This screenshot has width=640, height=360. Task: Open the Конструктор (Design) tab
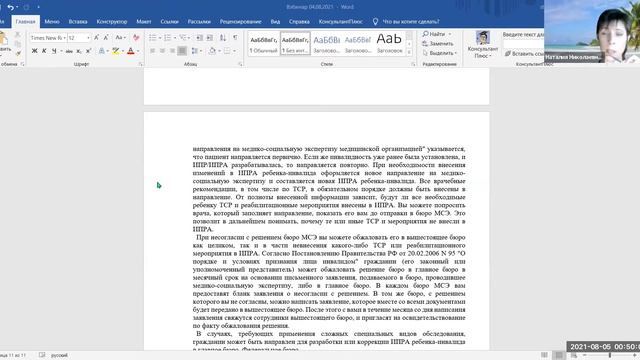click(x=112, y=22)
